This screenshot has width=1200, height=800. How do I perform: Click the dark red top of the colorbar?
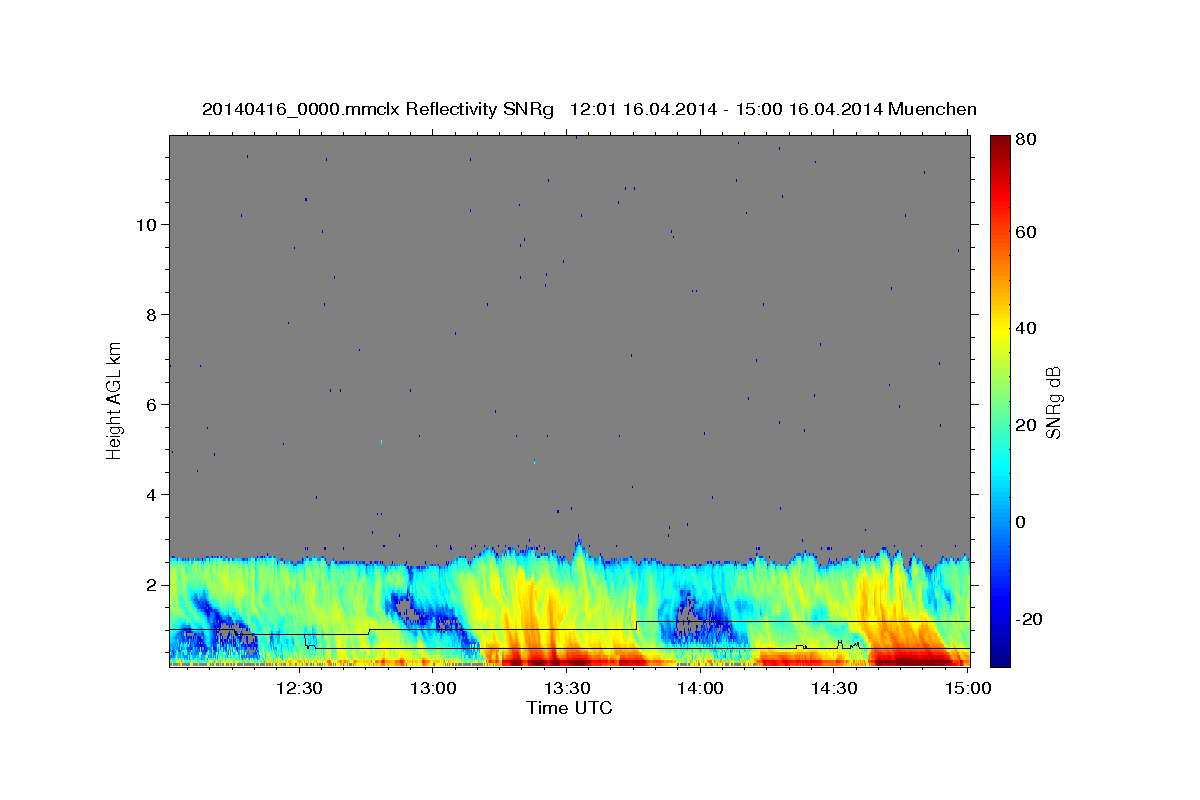pos(1000,145)
